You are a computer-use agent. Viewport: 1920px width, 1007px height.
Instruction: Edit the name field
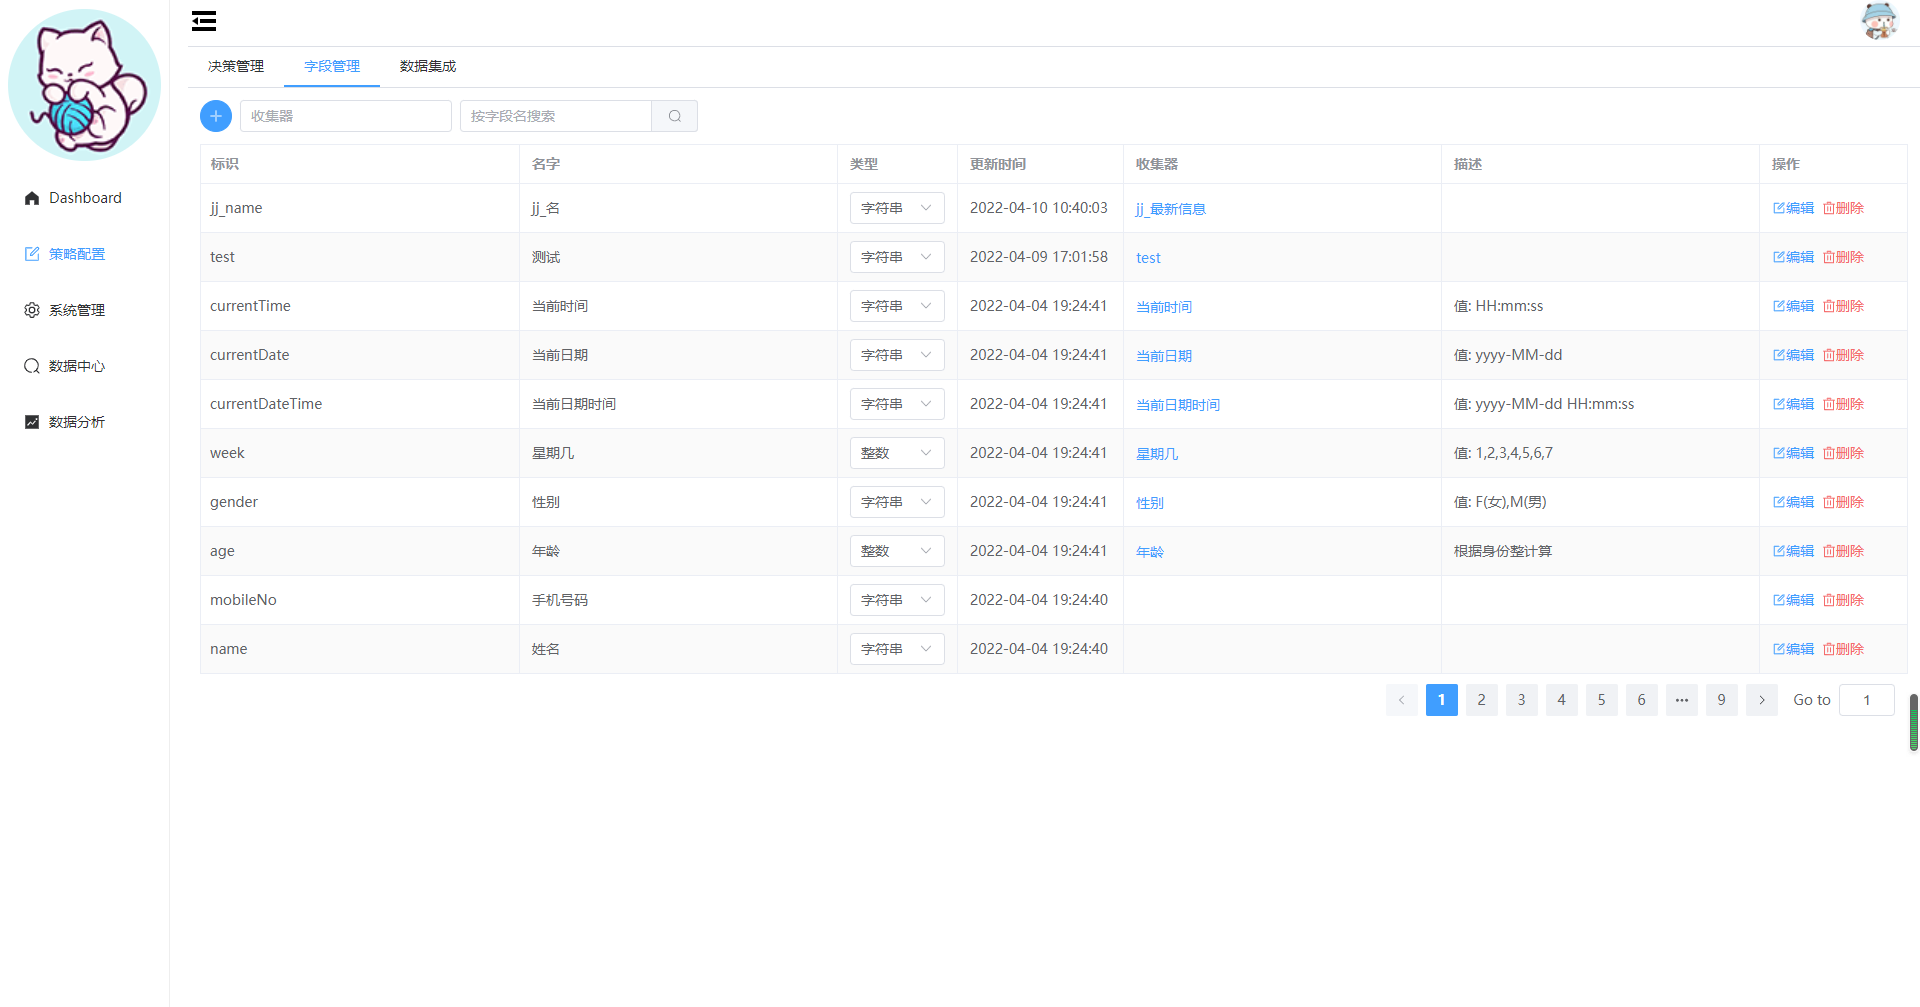point(1793,649)
